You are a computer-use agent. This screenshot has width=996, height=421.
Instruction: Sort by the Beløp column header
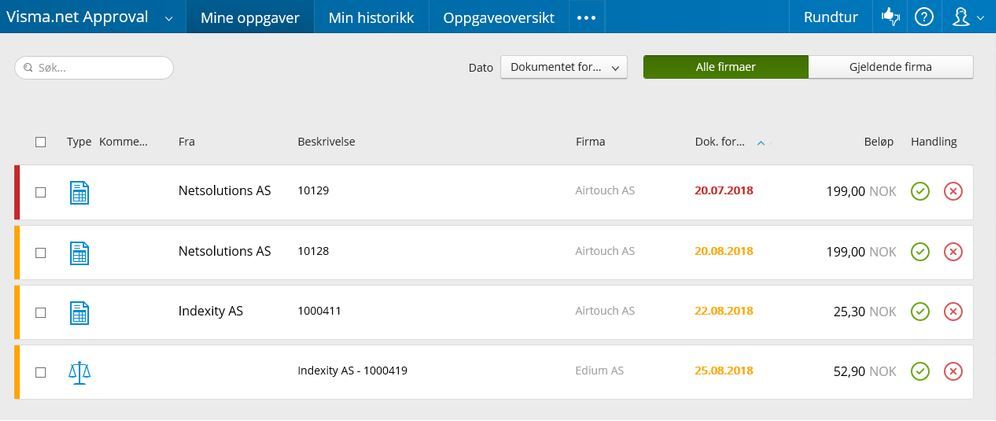pos(878,142)
